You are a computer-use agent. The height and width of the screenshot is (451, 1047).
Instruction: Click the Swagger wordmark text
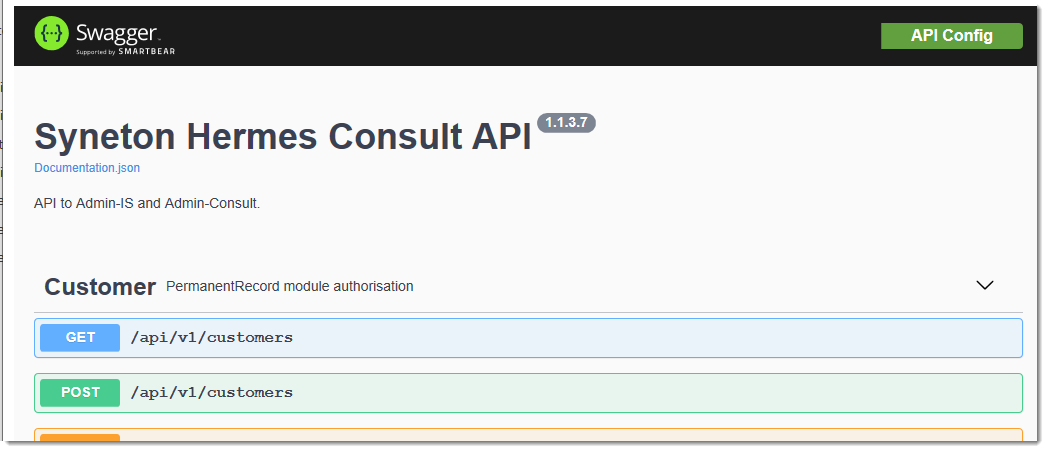click(118, 33)
